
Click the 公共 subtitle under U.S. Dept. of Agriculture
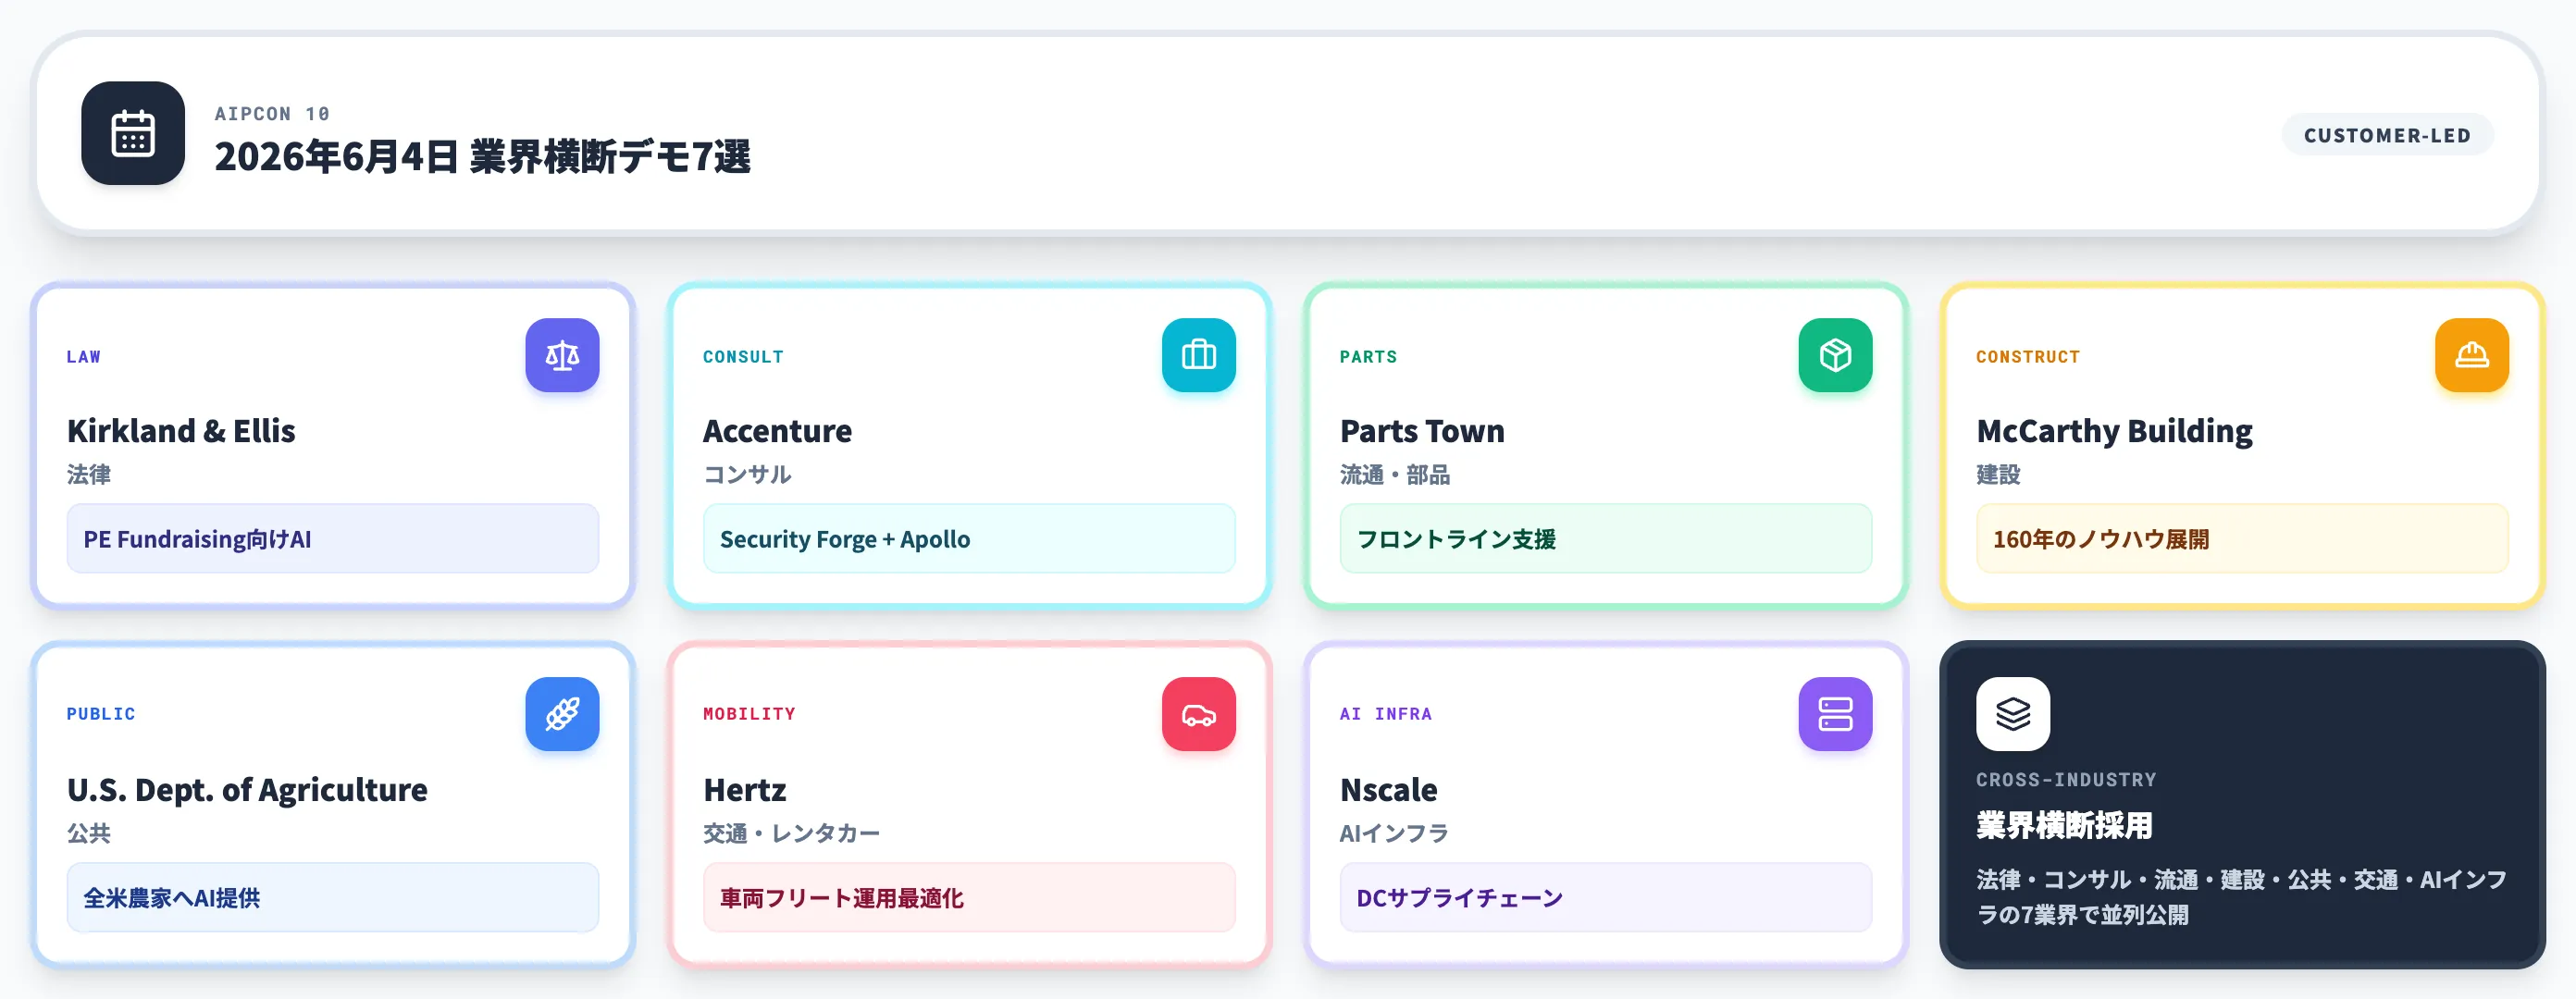89,833
